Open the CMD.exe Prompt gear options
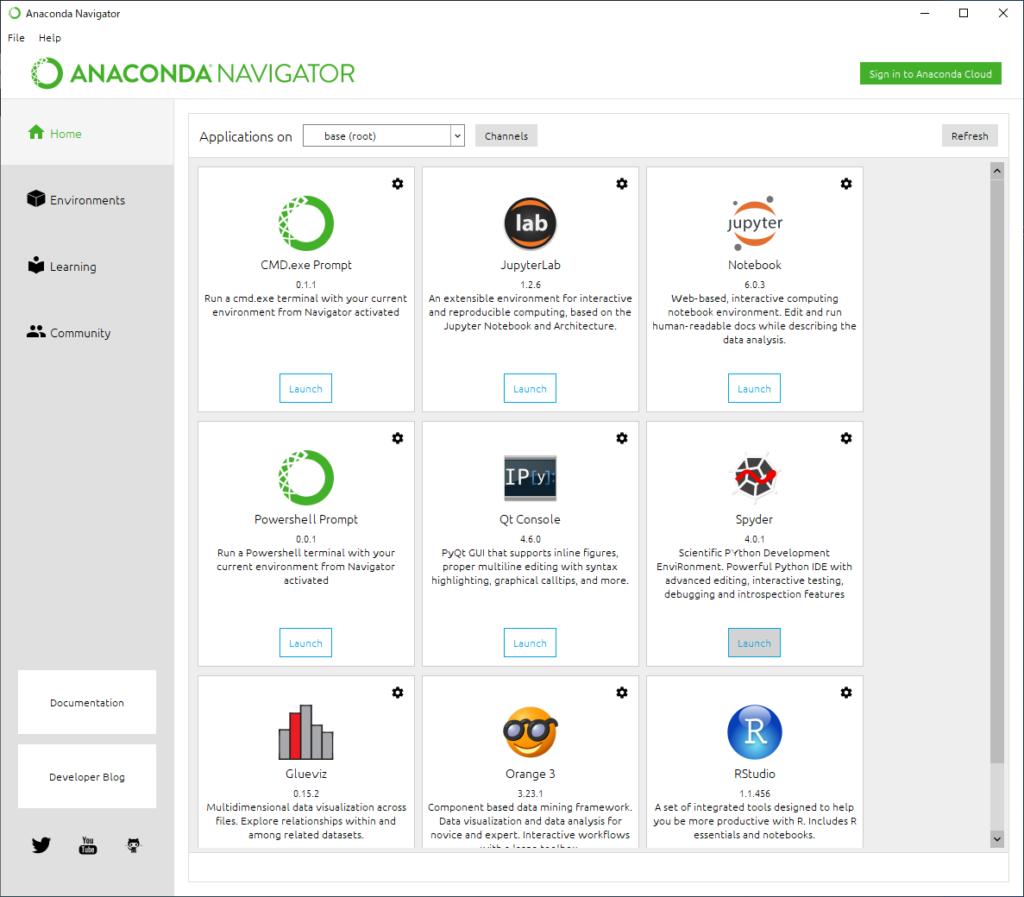Screen dimensions: 1024x897 tap(397, 184)
